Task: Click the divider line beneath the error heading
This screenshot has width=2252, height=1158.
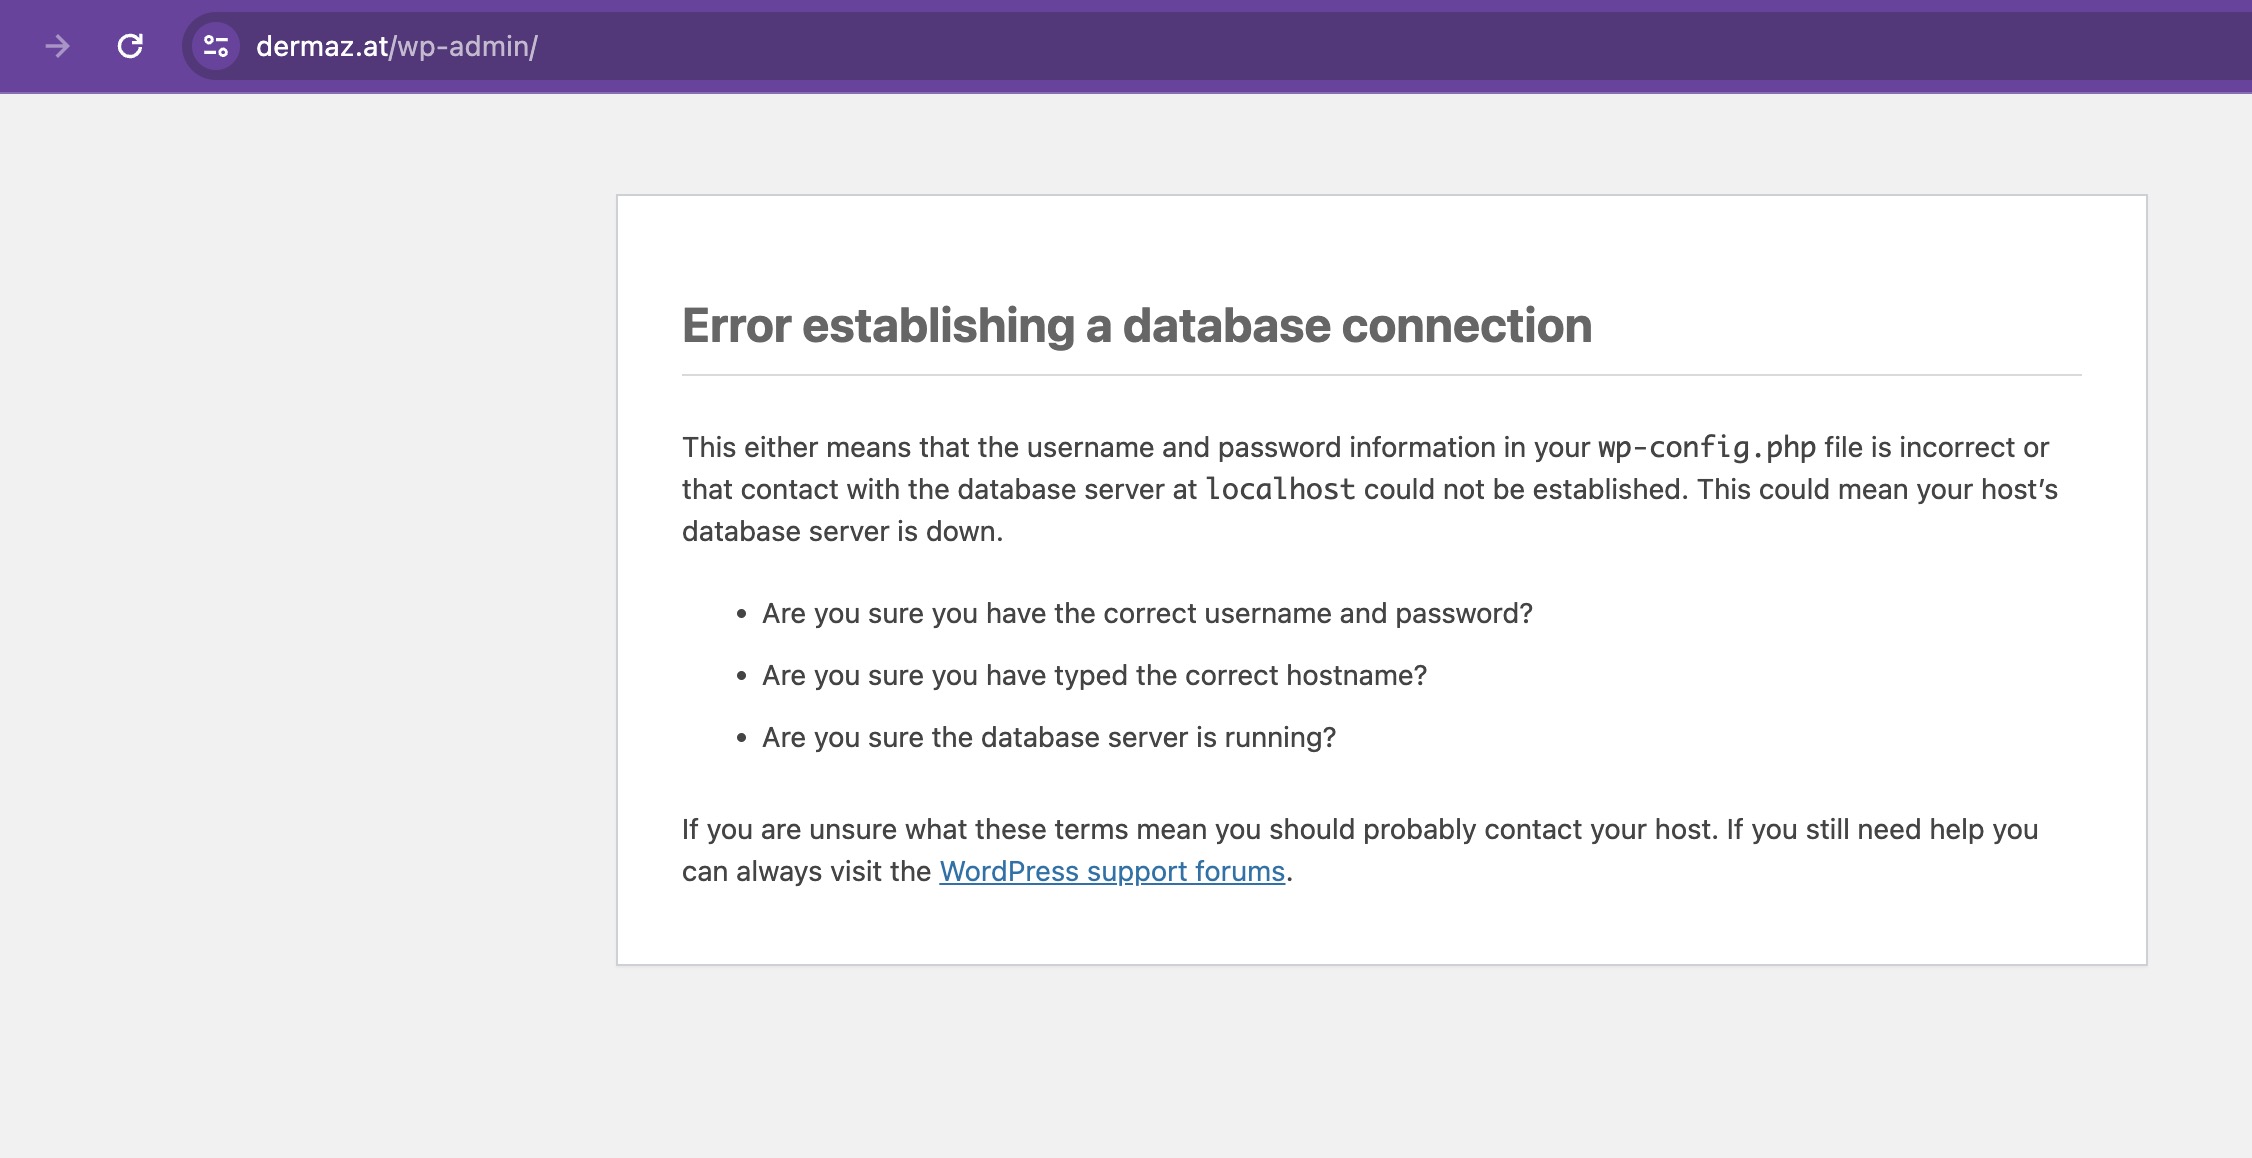Action: (1382, 375)
